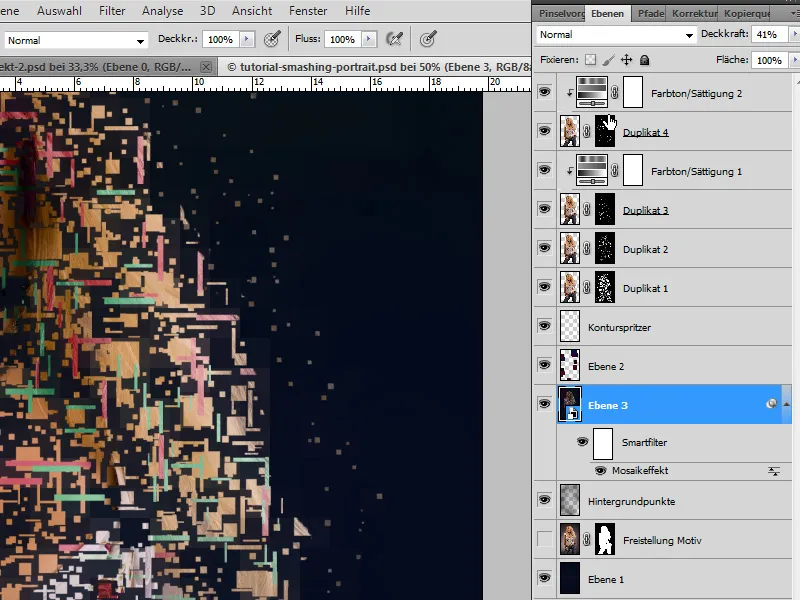
Task: Hide Ebene 2 layer
Action: click(544, 365)
